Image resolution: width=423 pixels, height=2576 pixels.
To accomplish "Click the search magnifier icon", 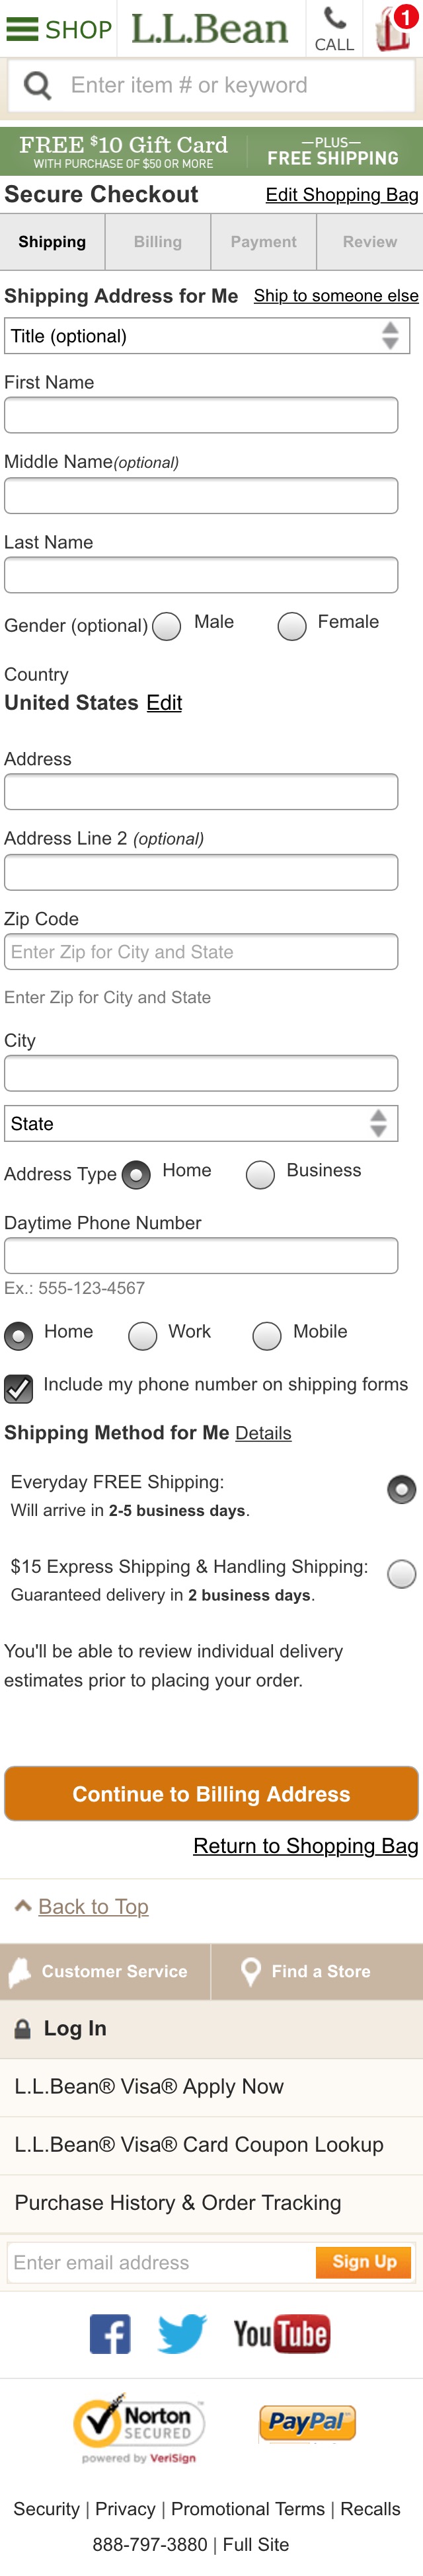I will tap(37, 86).
